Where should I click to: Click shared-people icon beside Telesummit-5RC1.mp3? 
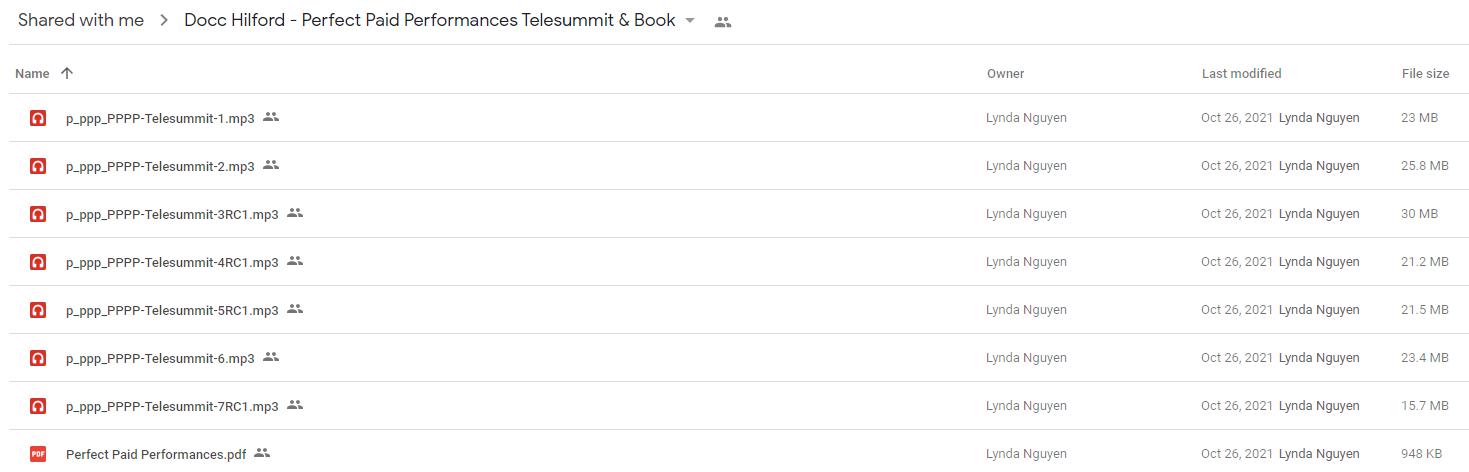pyautogui.click(x=295, y=309)
